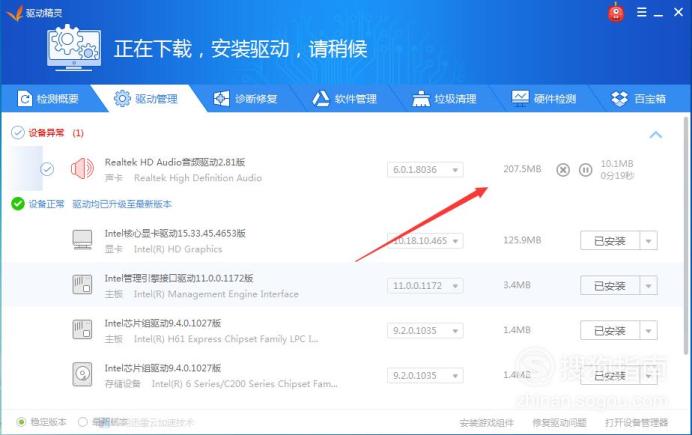The width and height of the screenshot is (692, 435).
Task: Click the Realtek High Definition Audio subtitle
Action: [x=198, y=178]
